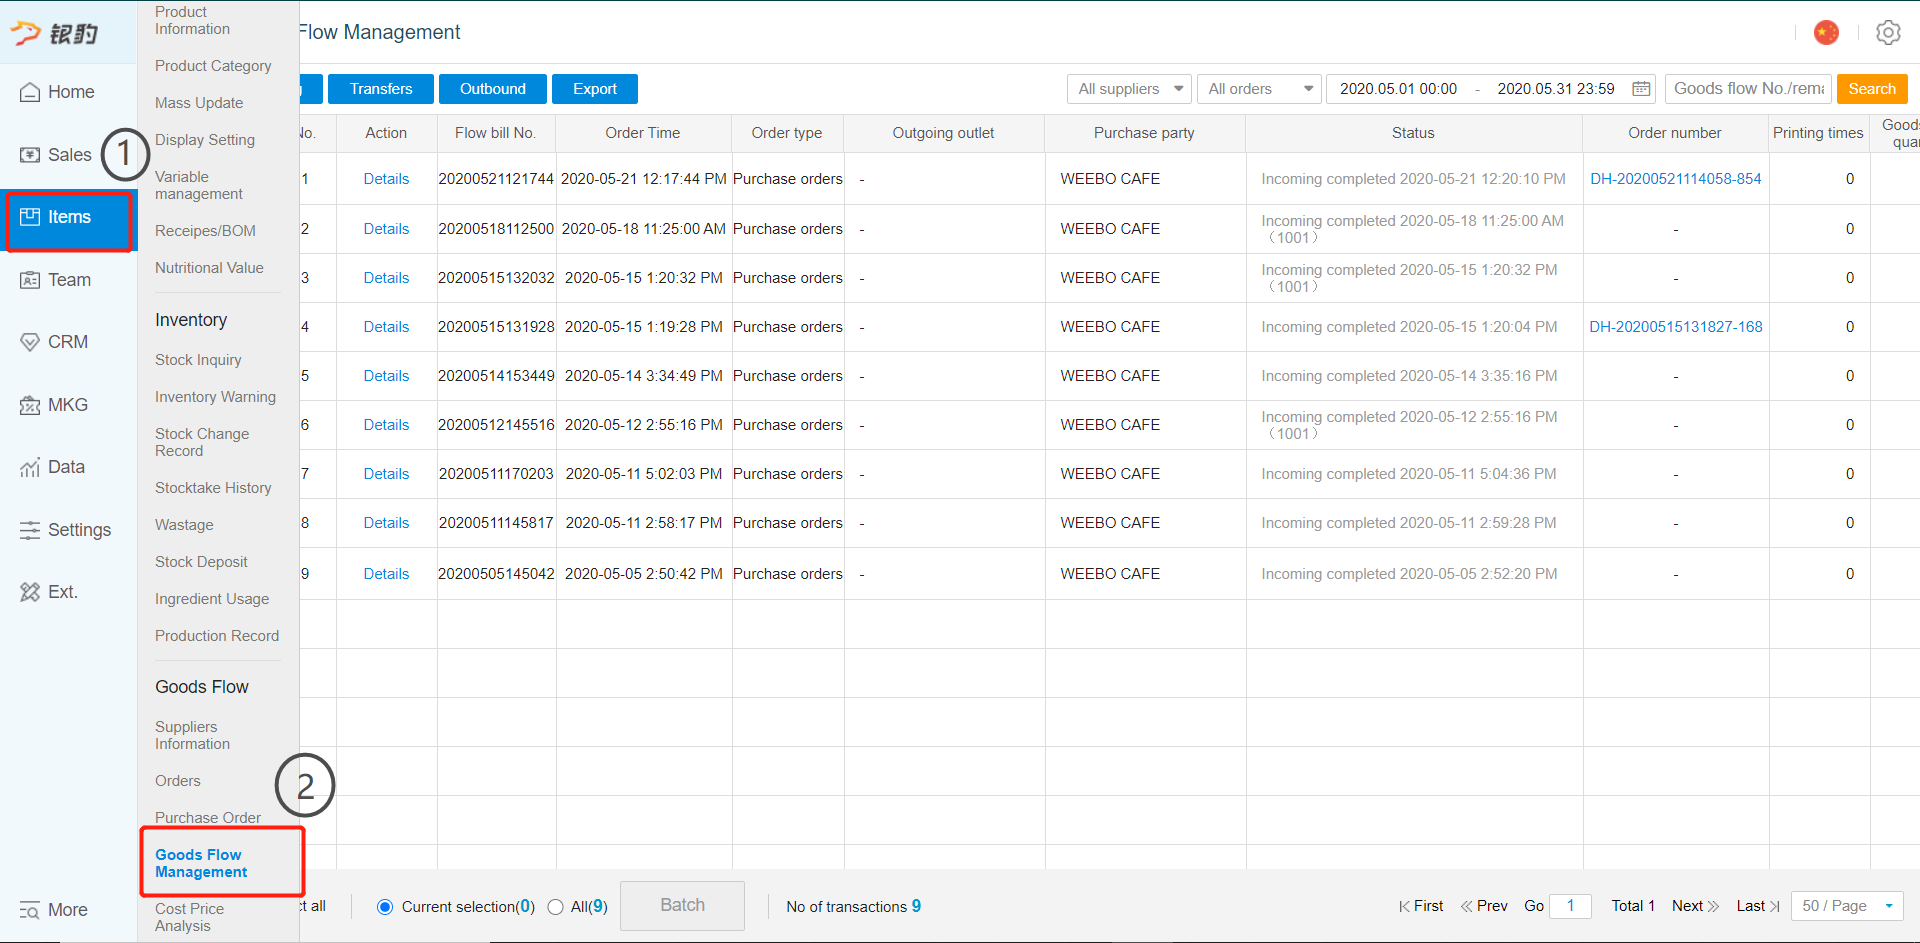Viewport: 1920px width, 943px height.
Task: Open Recipes/BOM menu item
Action: pos(205,231)
